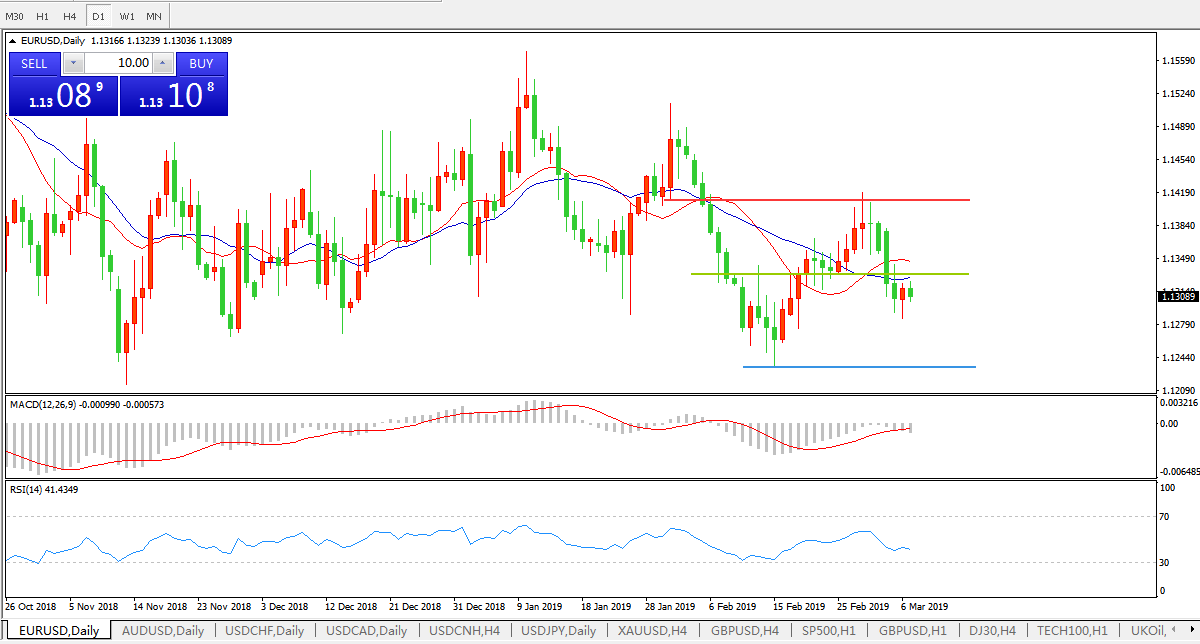1200x644 pixels.
Task: Open the SP500,H1 chart tab
Action: [829, 631]
